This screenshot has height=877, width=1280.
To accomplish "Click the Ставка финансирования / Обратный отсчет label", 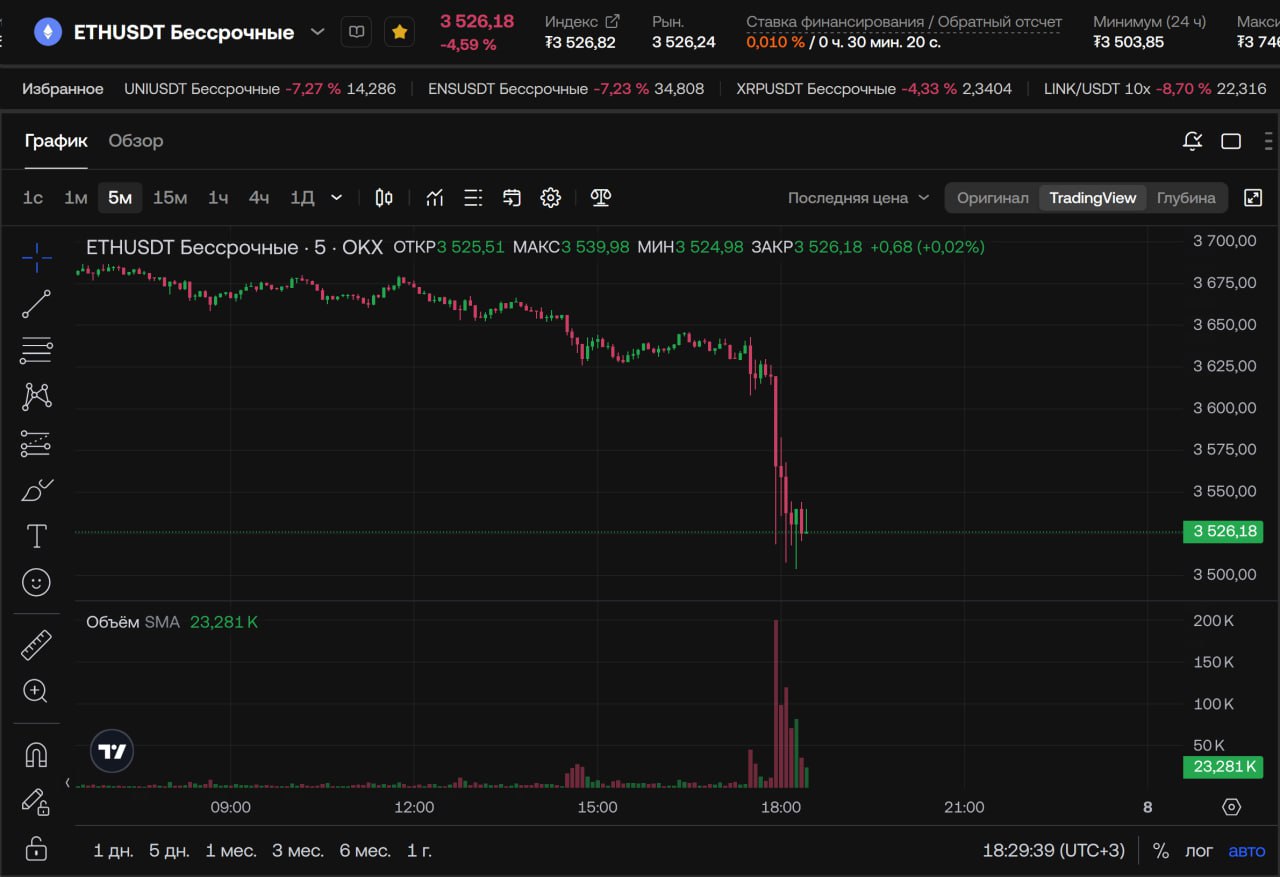I will (904, 21).
